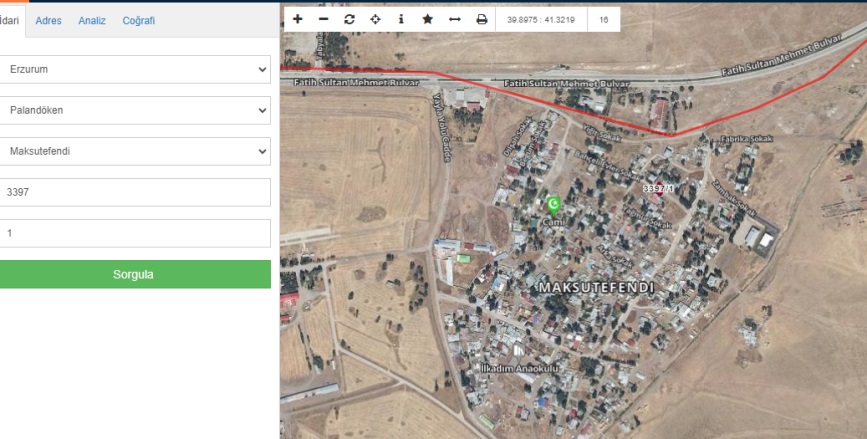Screen dimensions: 867x439
Task: Click the coordinates display 39.8975 : 41.3219
Action: (x=540, y=19)
